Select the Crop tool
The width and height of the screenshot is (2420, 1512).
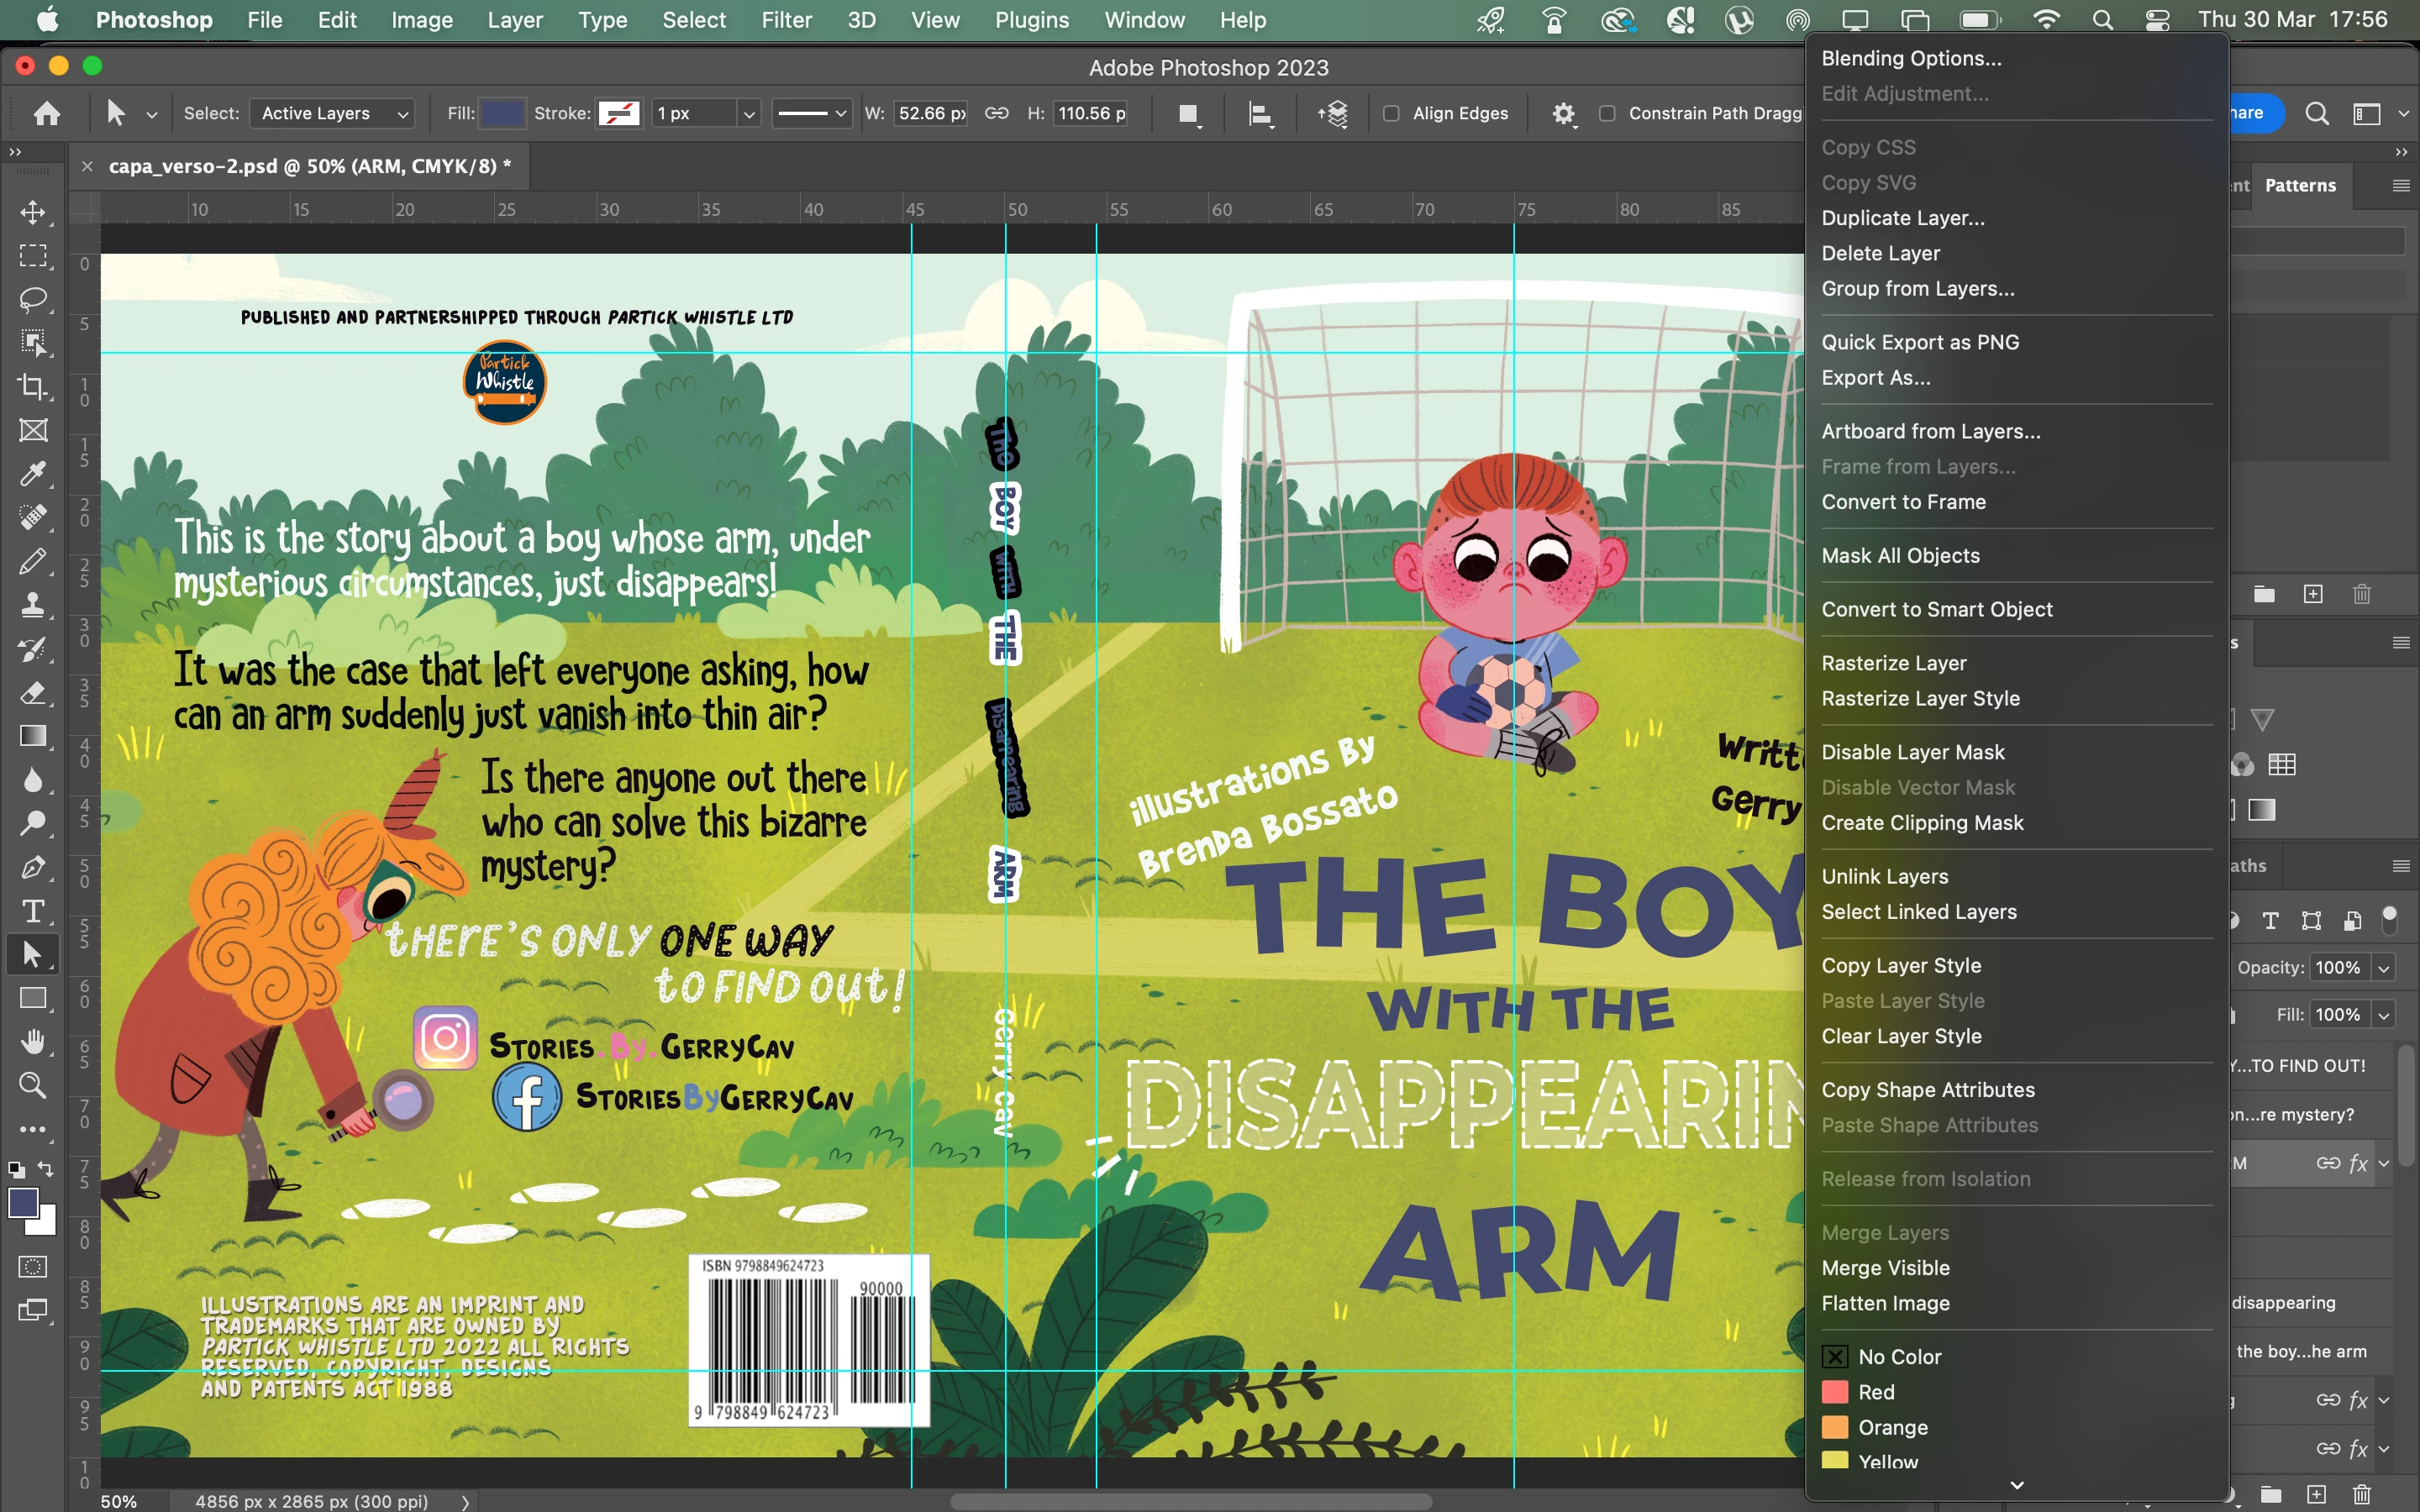click(33, 387)
